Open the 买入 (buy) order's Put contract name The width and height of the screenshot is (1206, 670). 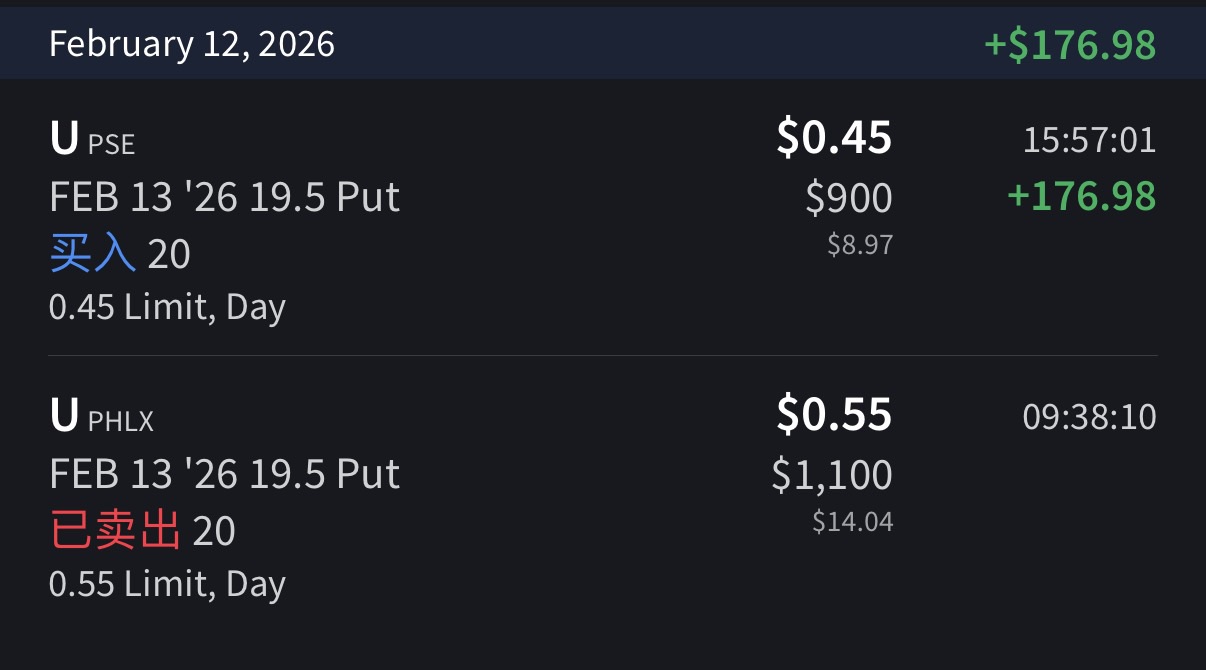[224, 197]
